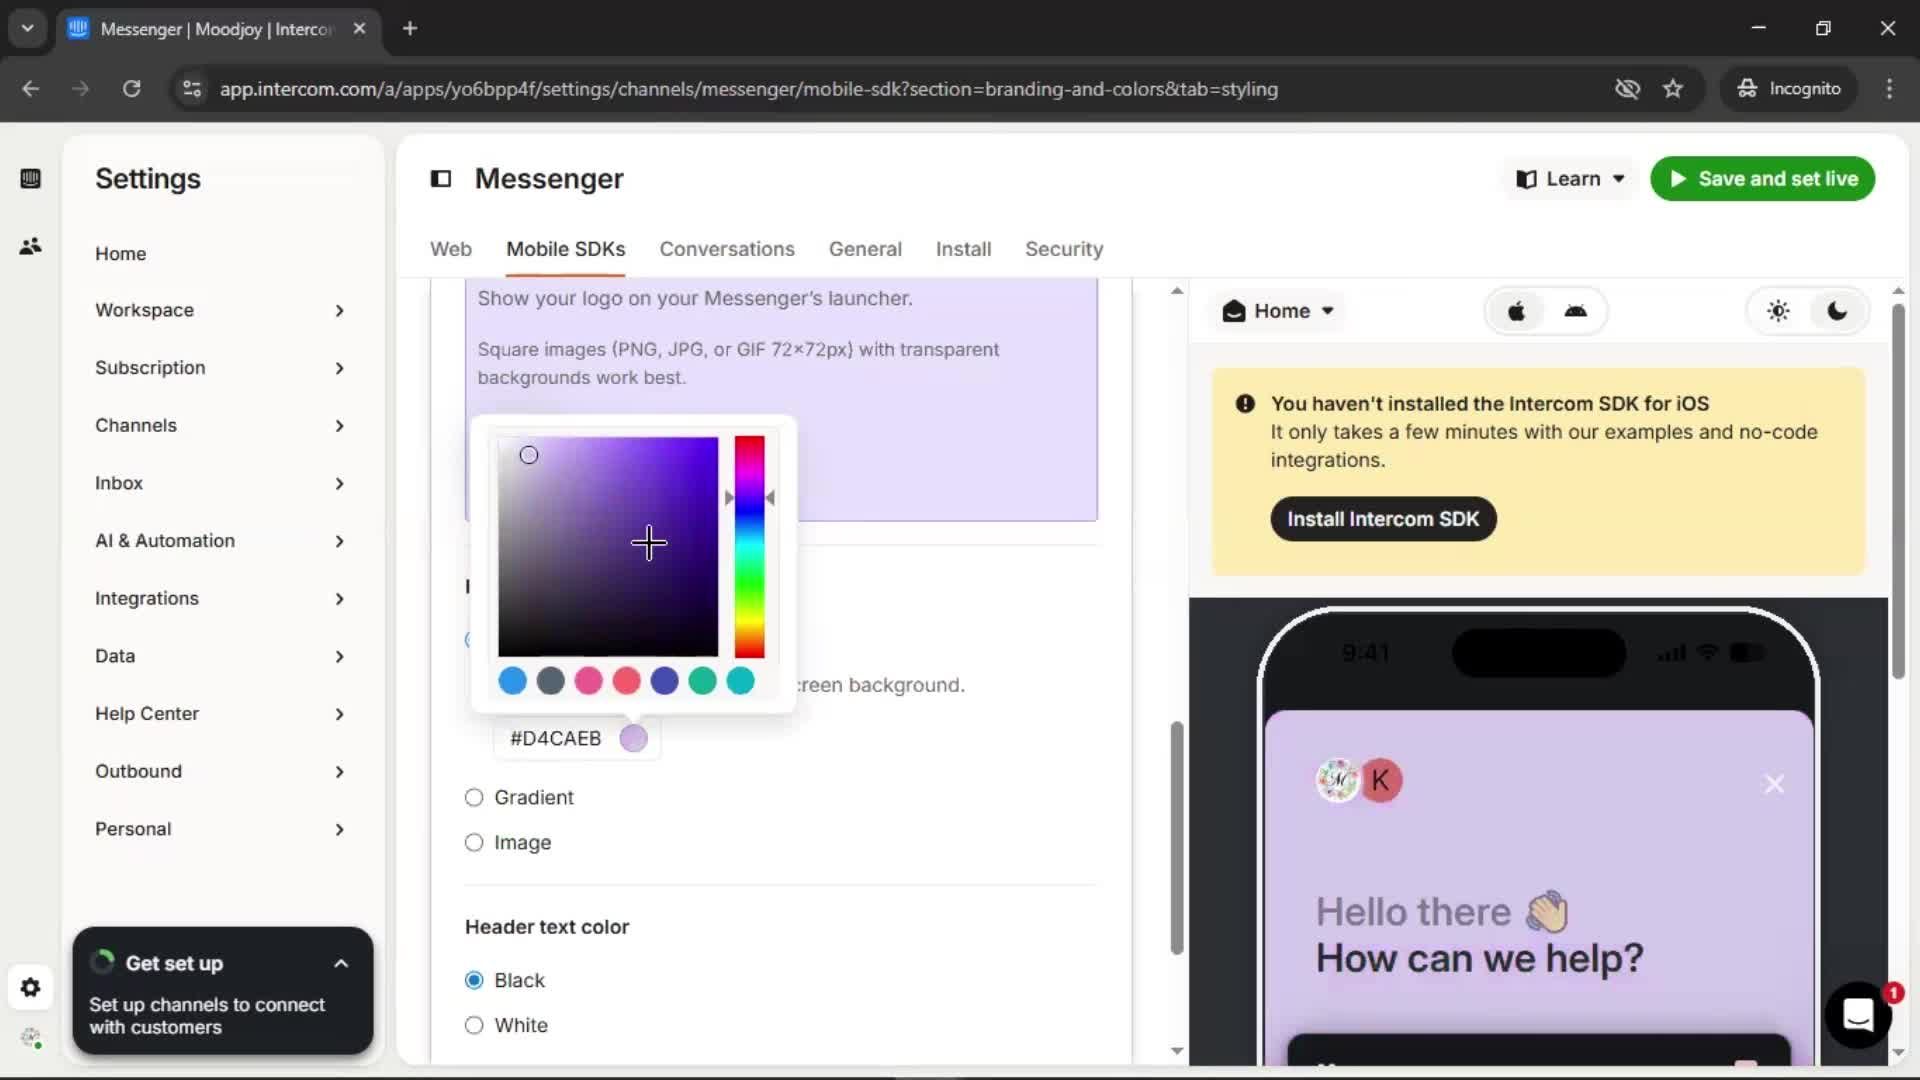Viewport: 1920px width, 1080px height.
Task: Switch preview to light mode sun icon
Action: [1778, 311]
